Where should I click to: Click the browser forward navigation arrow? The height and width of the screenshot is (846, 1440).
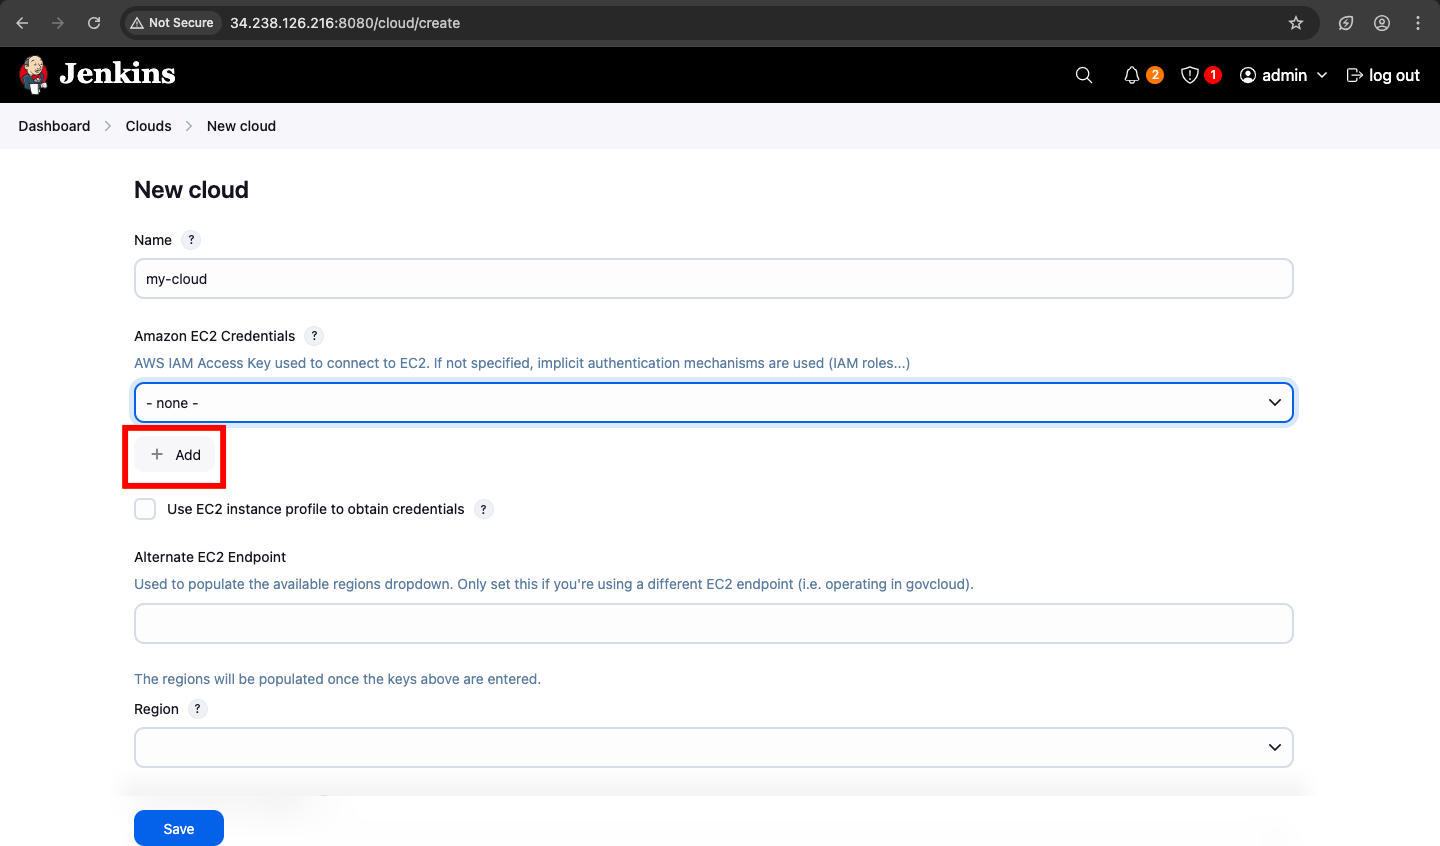(58, 23)
